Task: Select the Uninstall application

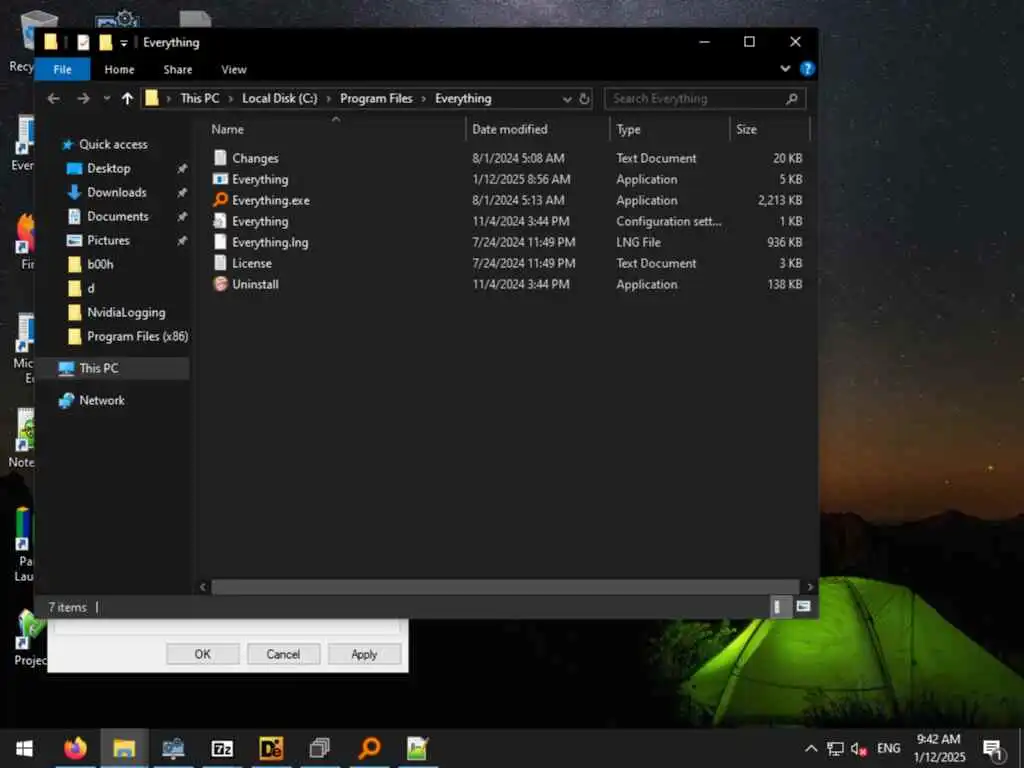Action: click(x=255, y=284)
